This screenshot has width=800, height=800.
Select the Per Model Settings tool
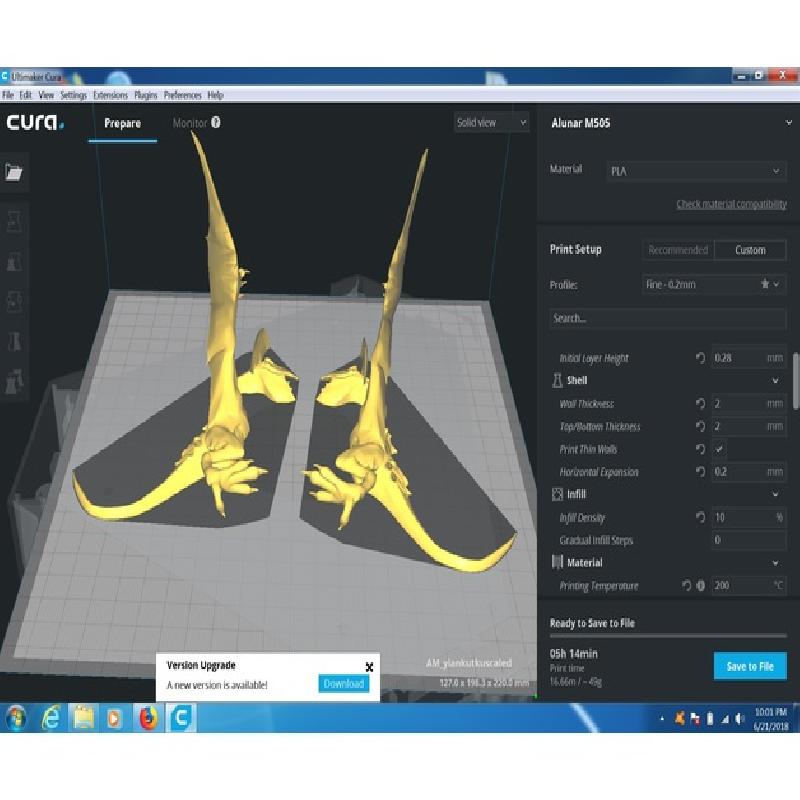click(14, 382)
